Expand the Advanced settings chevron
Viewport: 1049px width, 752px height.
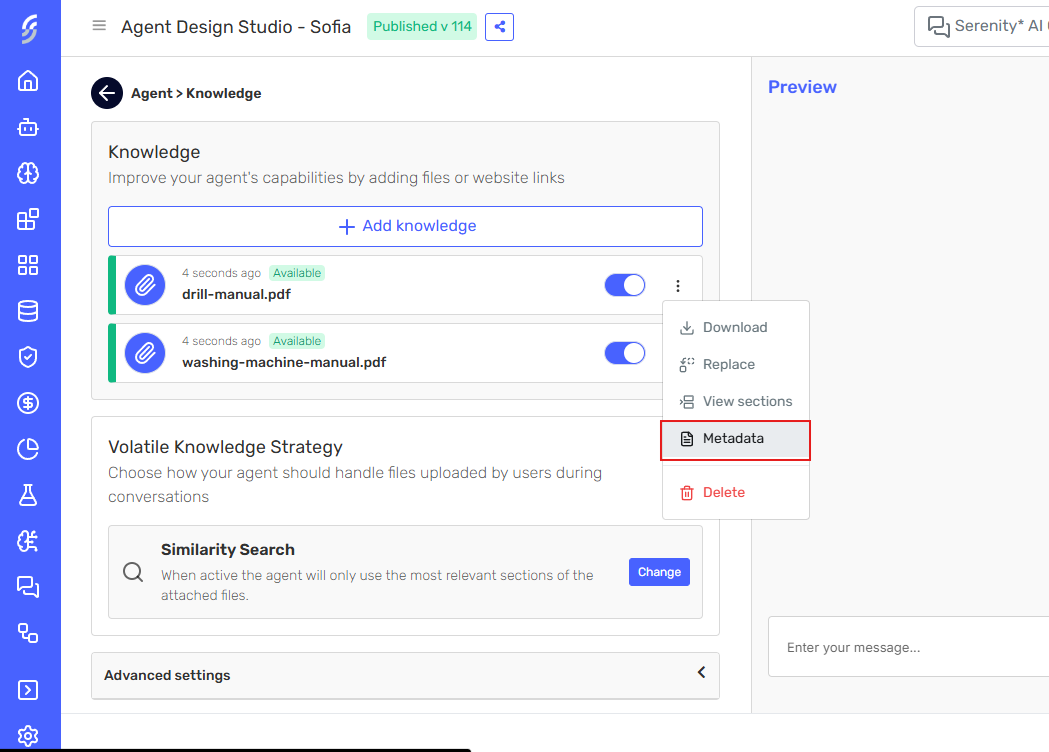coord(701,672)
